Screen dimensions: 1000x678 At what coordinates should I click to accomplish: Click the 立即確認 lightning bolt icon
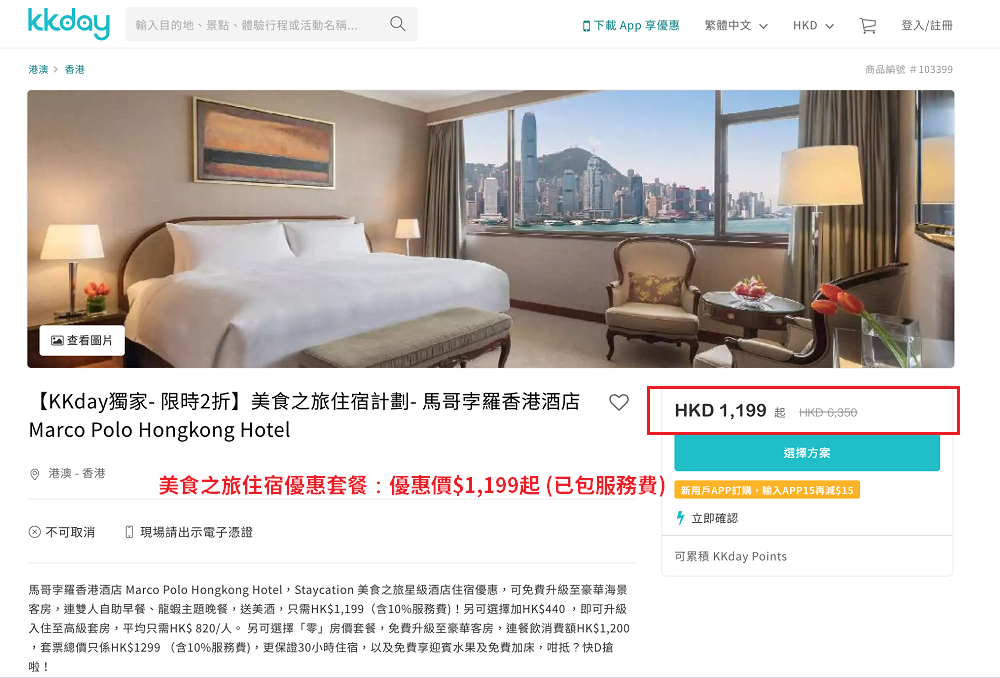pos(680,518)
